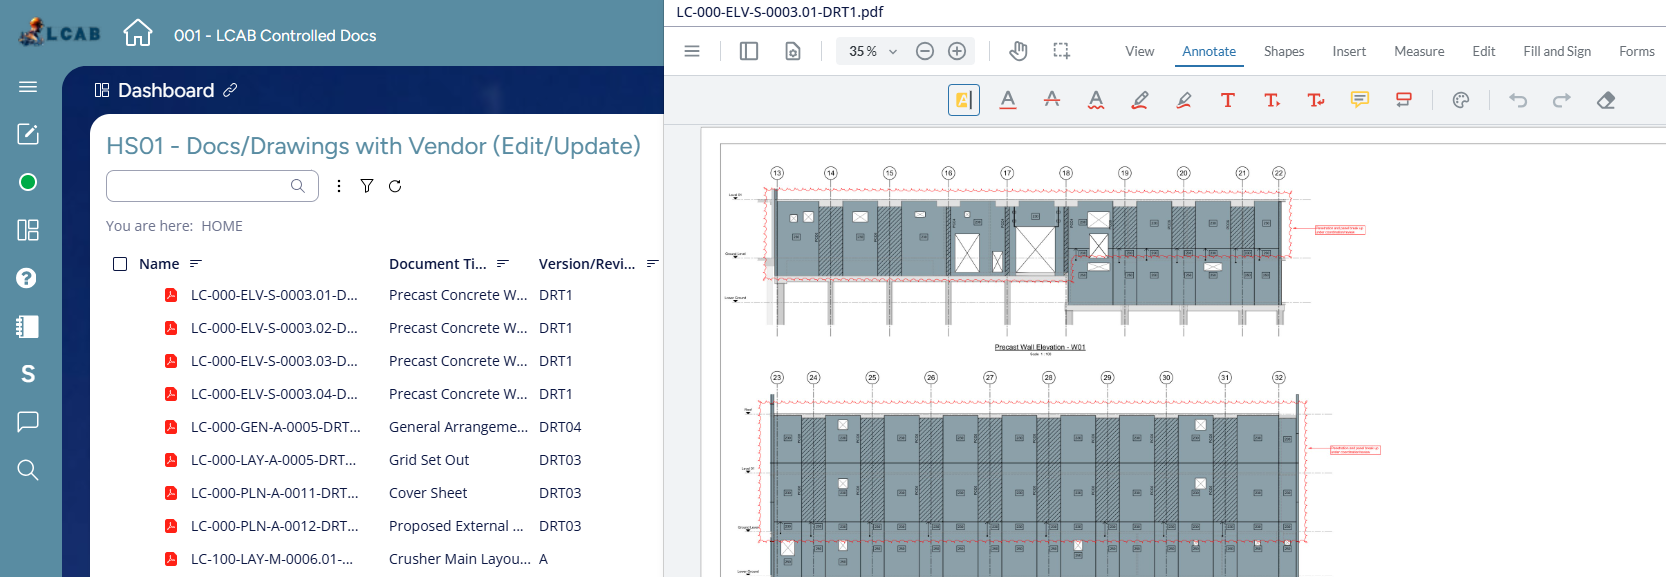The width and height of the screenshot is (1666, 577).
Task: Toggle the PDF viewer left panel
Action: [x=749, y=51]
